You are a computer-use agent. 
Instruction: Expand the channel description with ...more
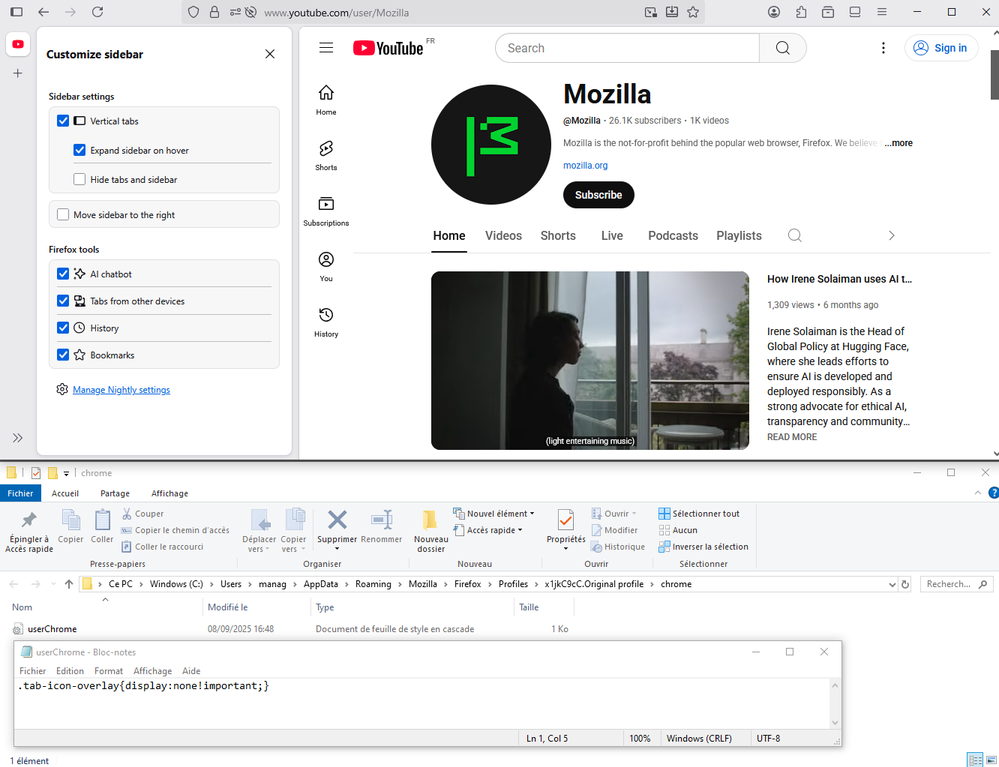coord(898,143)
